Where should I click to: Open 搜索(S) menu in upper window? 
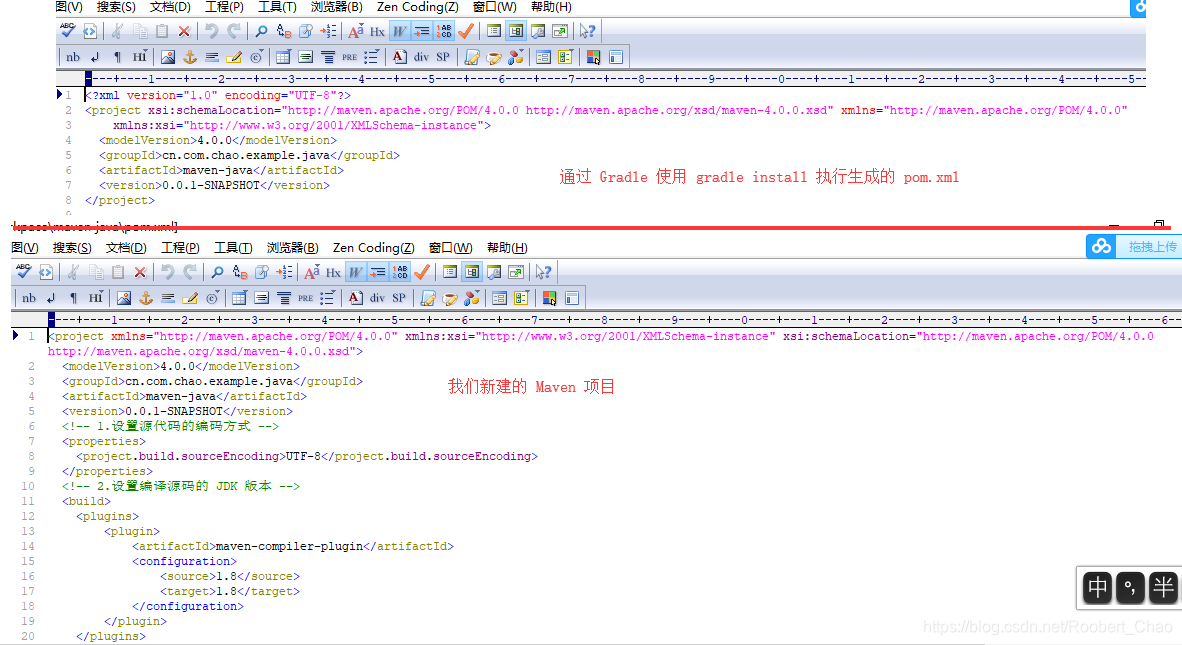pyautogui.click(x=116, y=7)
